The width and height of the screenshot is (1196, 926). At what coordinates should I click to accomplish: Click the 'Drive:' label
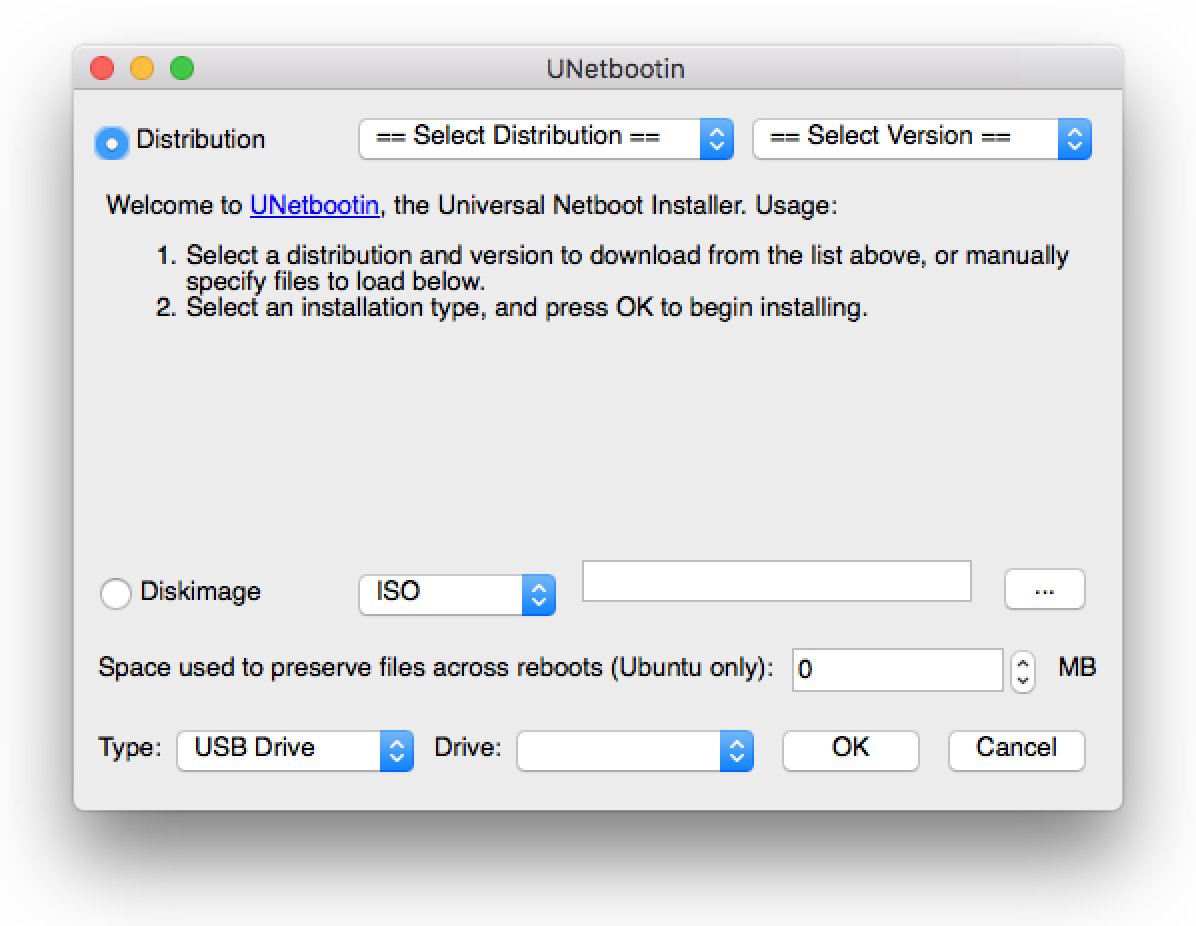click(468, 747)
